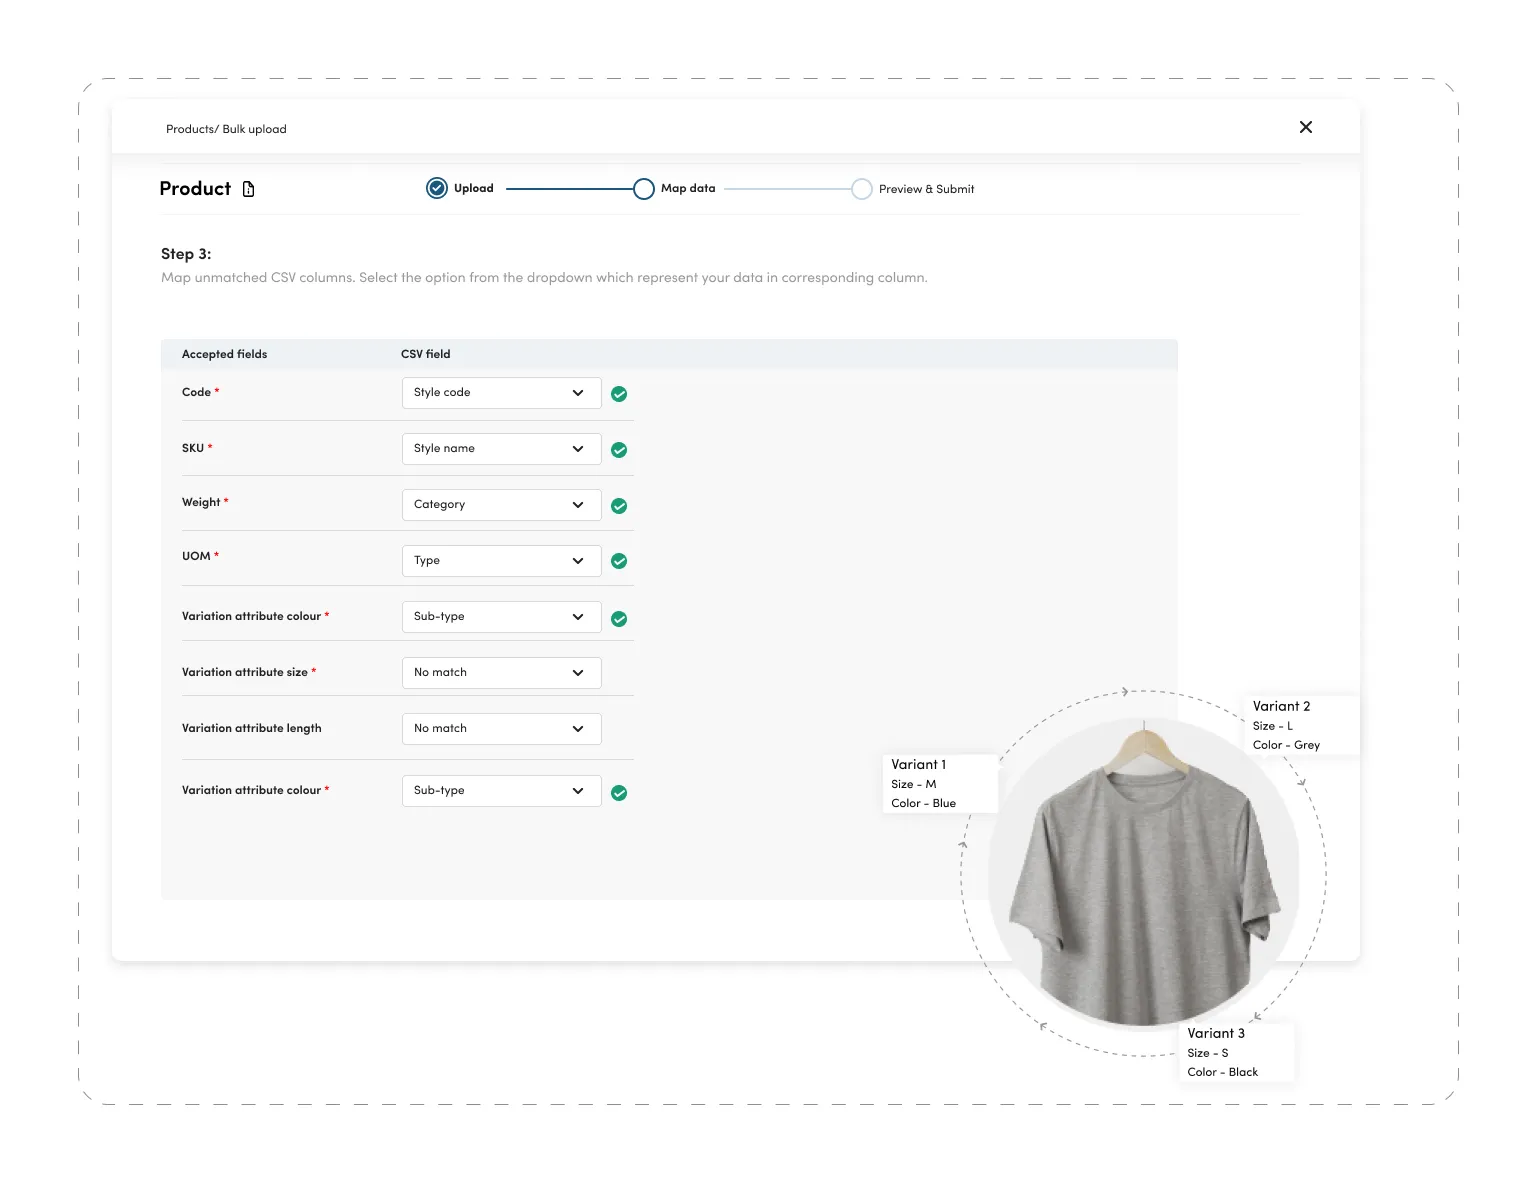
Task: Click the Variant 2 label card
Action: click(x=1301, y=725)
